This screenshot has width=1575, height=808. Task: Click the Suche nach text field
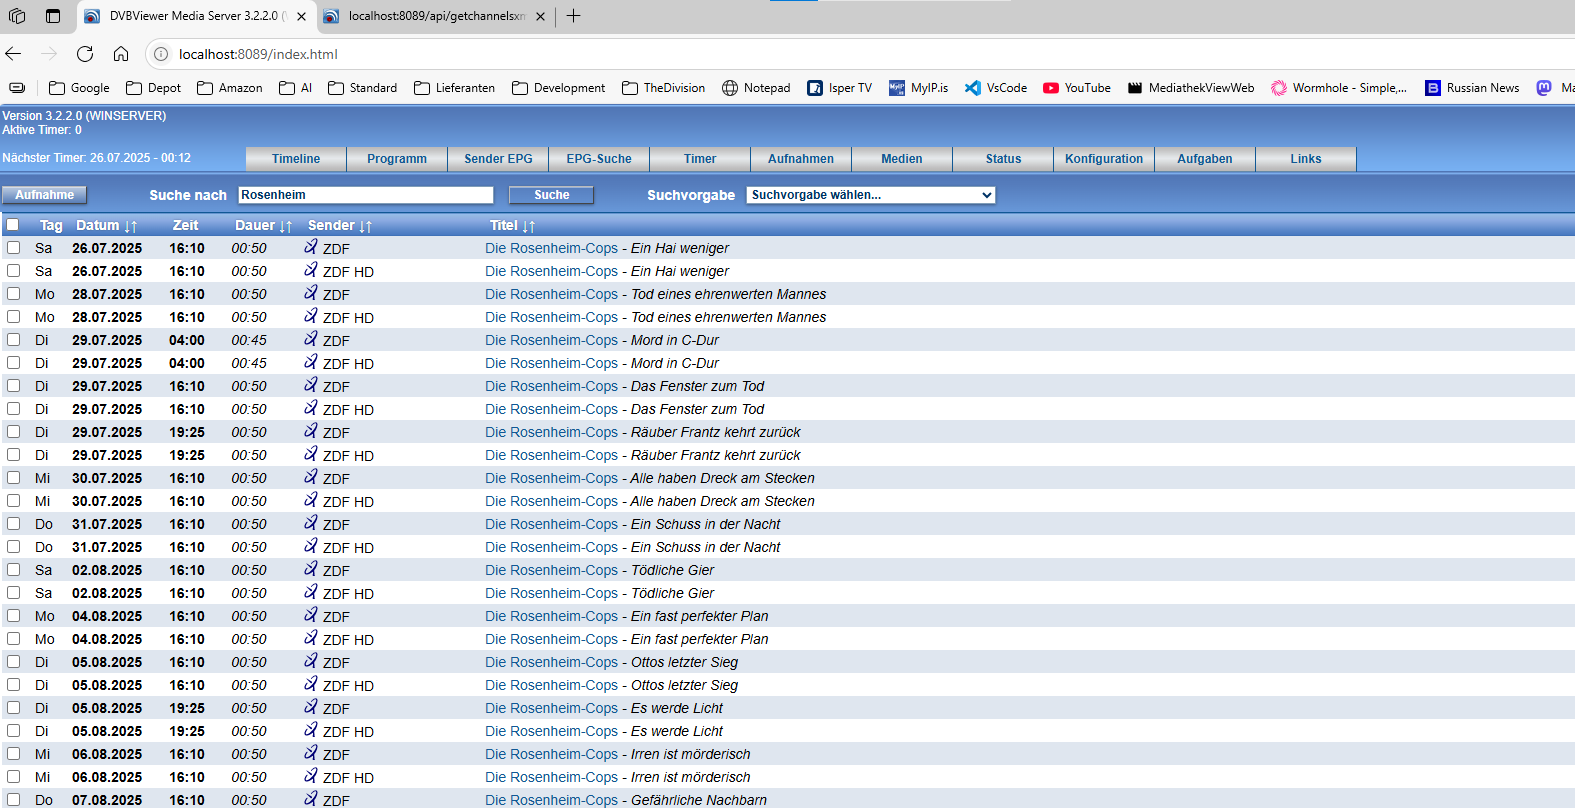pos(366,195)
